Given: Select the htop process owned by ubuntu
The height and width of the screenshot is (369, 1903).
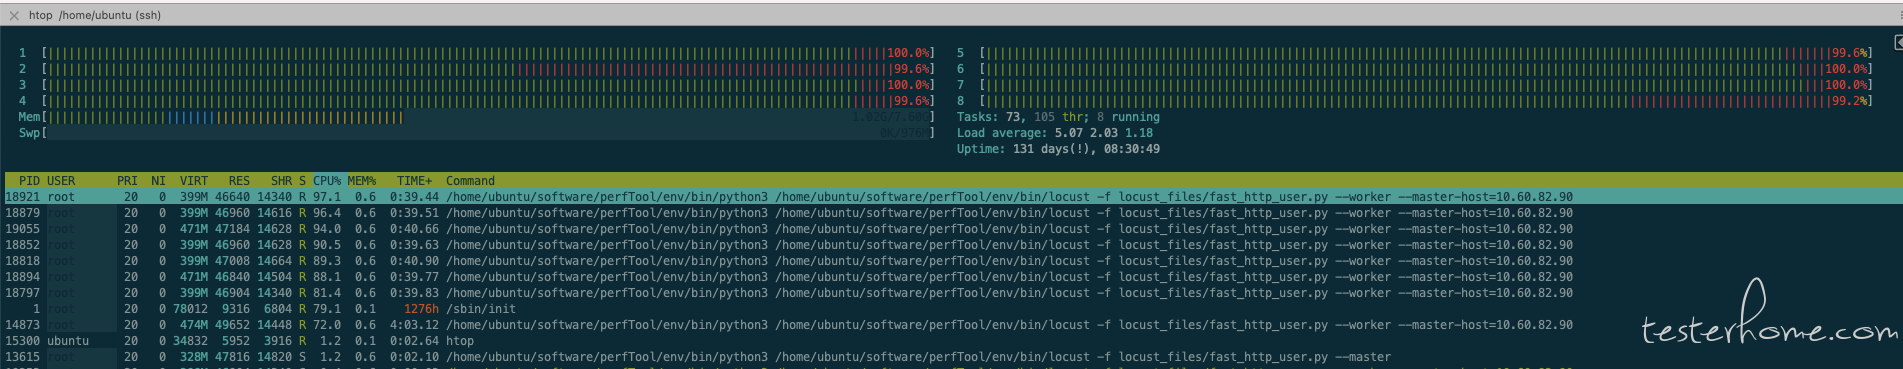Looking at the screenshot, I should pyautogui.click(x=951, y=341).
